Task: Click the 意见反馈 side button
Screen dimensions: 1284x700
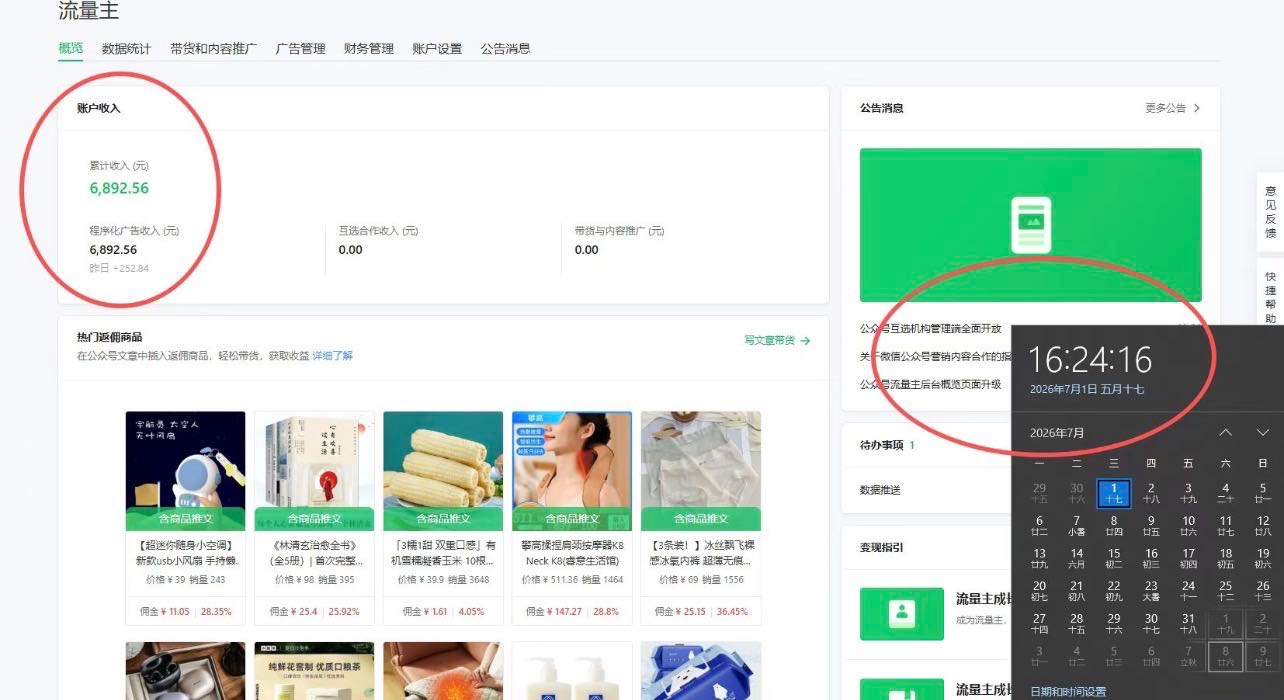Action: tap(1270, 211)
